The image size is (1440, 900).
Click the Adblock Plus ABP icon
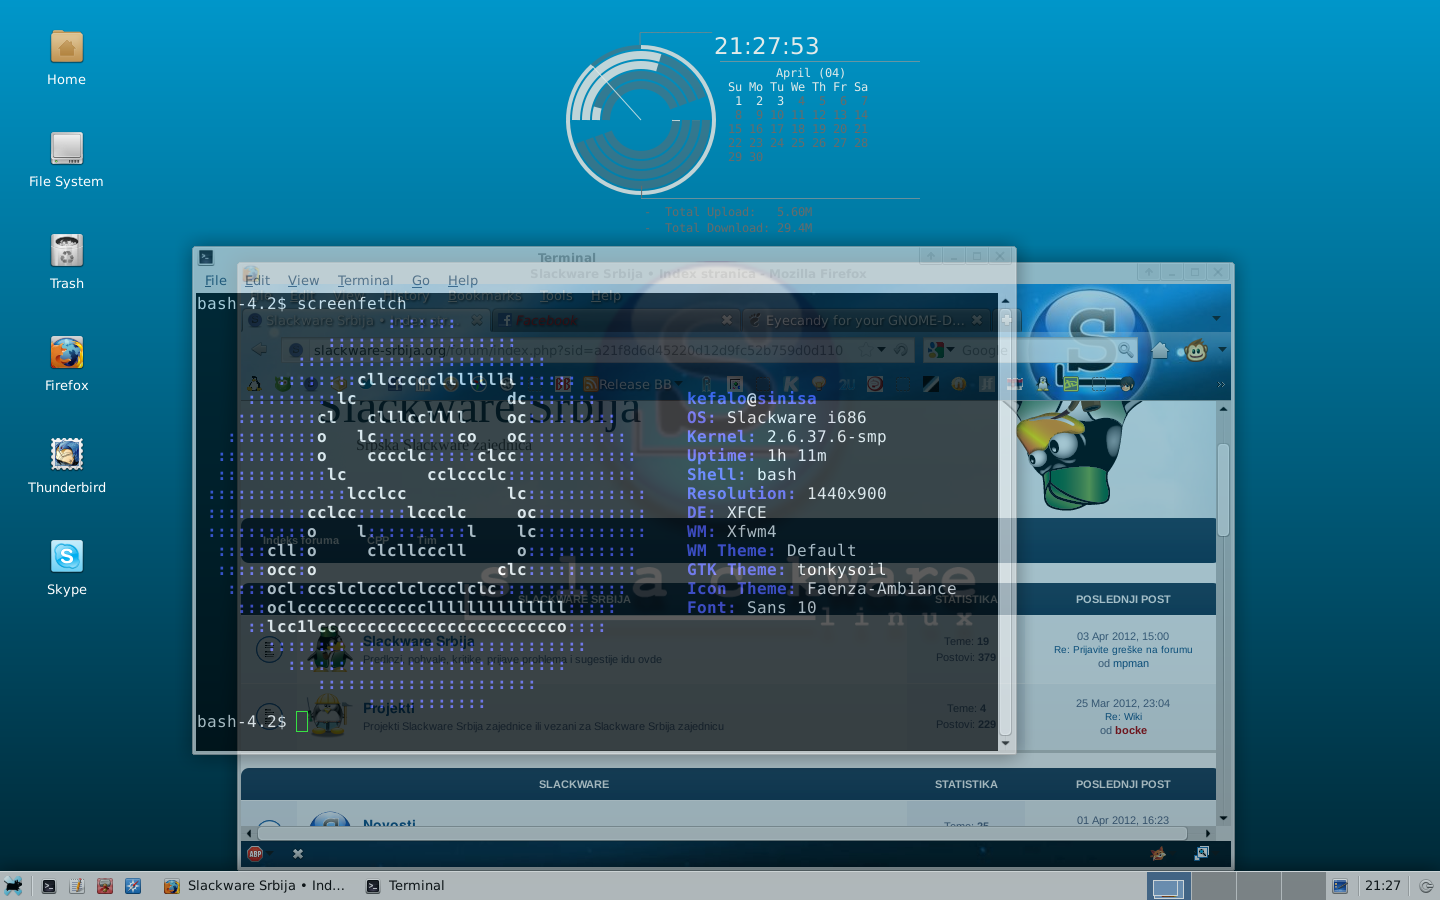pos(255,853)
